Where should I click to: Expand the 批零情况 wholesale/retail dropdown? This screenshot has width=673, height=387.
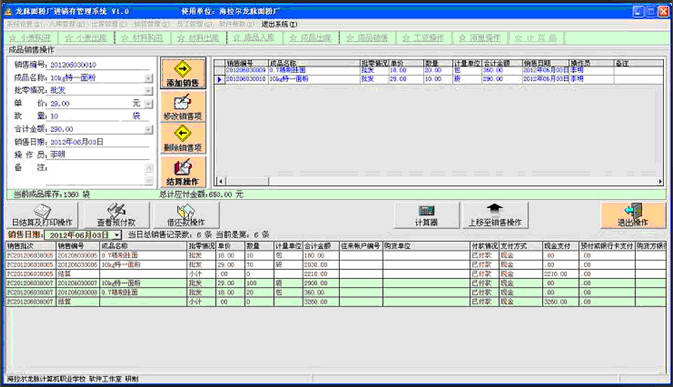[148, 91]
